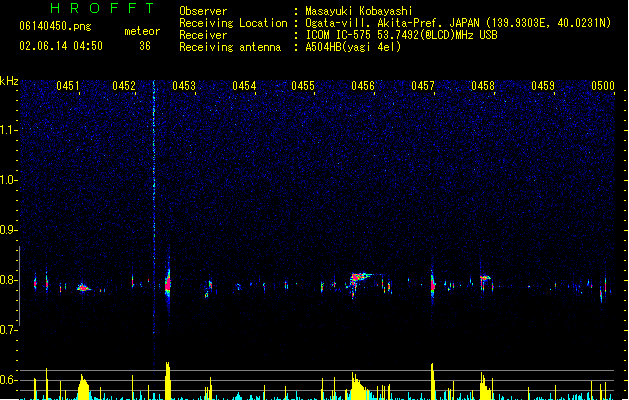Image resolution: width=629 pixels, height=400 pixels.
Task: Click the yellow intensity bar at 0457
Action: click(432, 382)
